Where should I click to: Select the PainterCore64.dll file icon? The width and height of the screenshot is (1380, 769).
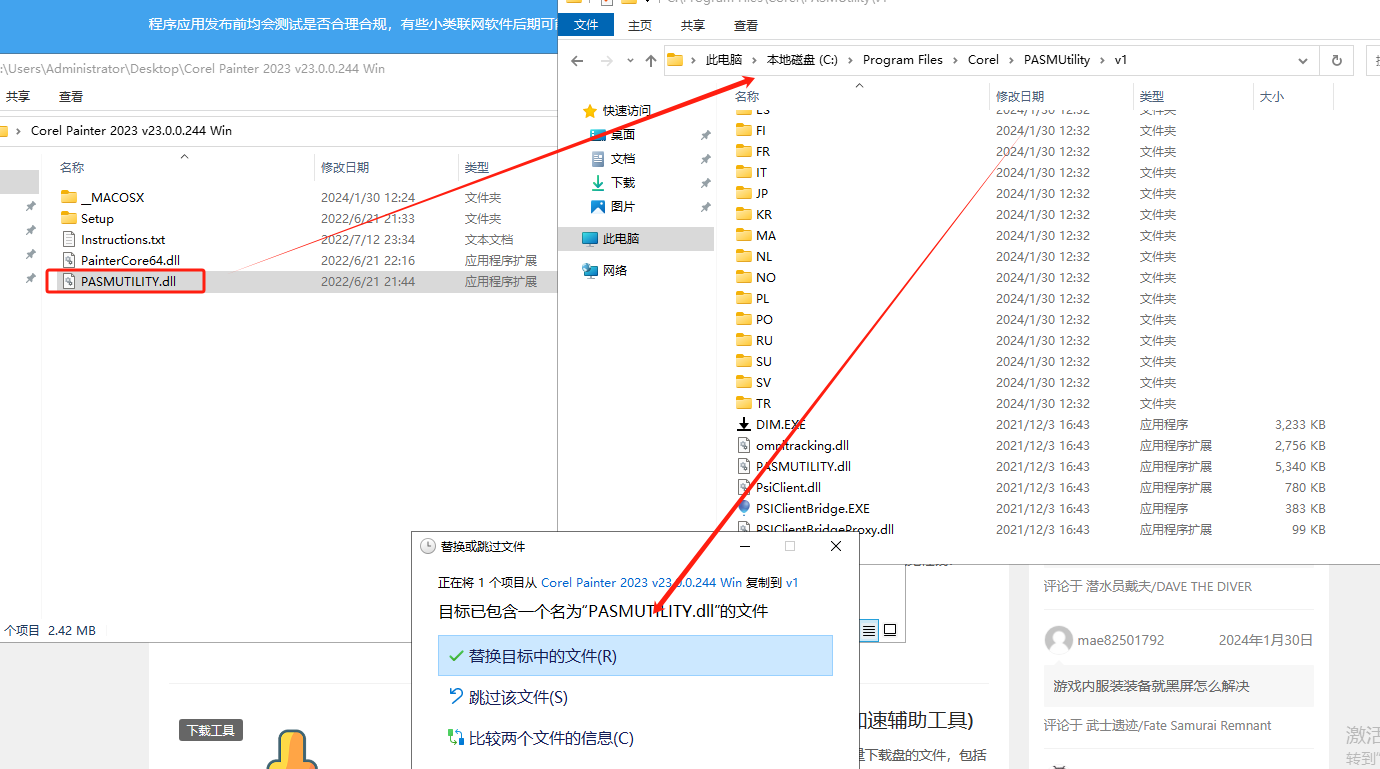69,260
